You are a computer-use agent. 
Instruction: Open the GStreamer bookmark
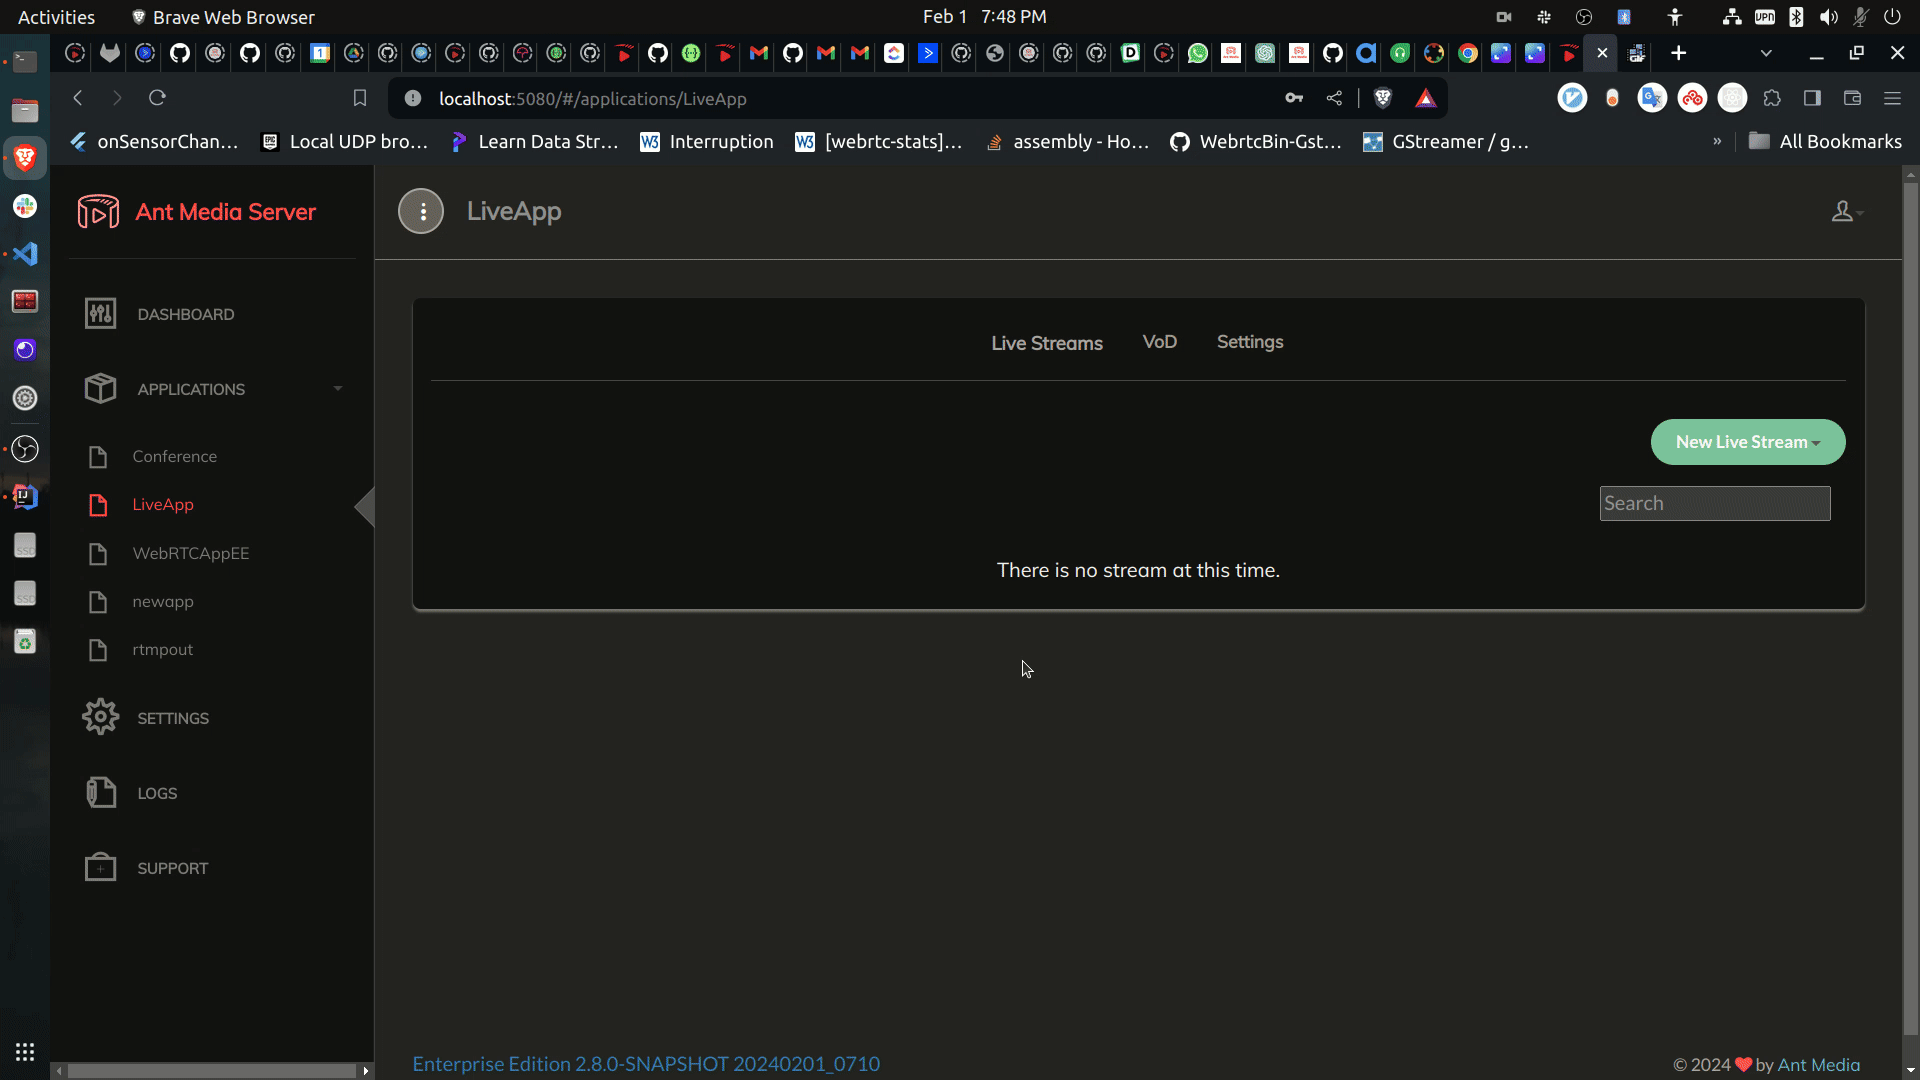[1446, 142]
